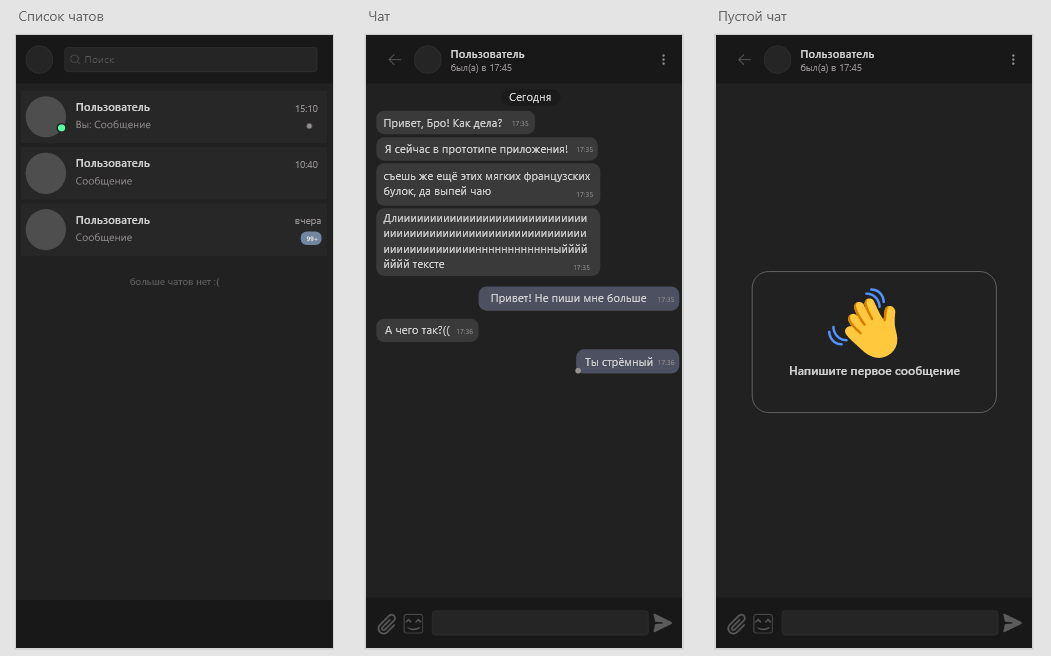1051x656 pixels.
Task: Open the chat with time 15:10
Action: (x=174, y=116)
